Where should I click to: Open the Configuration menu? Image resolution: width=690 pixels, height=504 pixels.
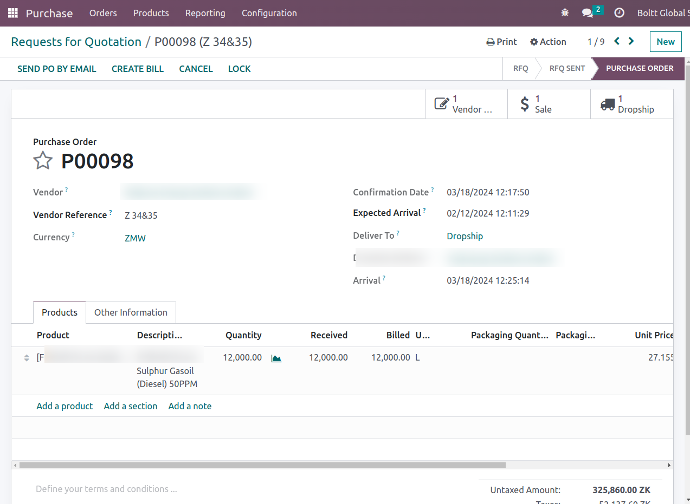pos(269,13)
